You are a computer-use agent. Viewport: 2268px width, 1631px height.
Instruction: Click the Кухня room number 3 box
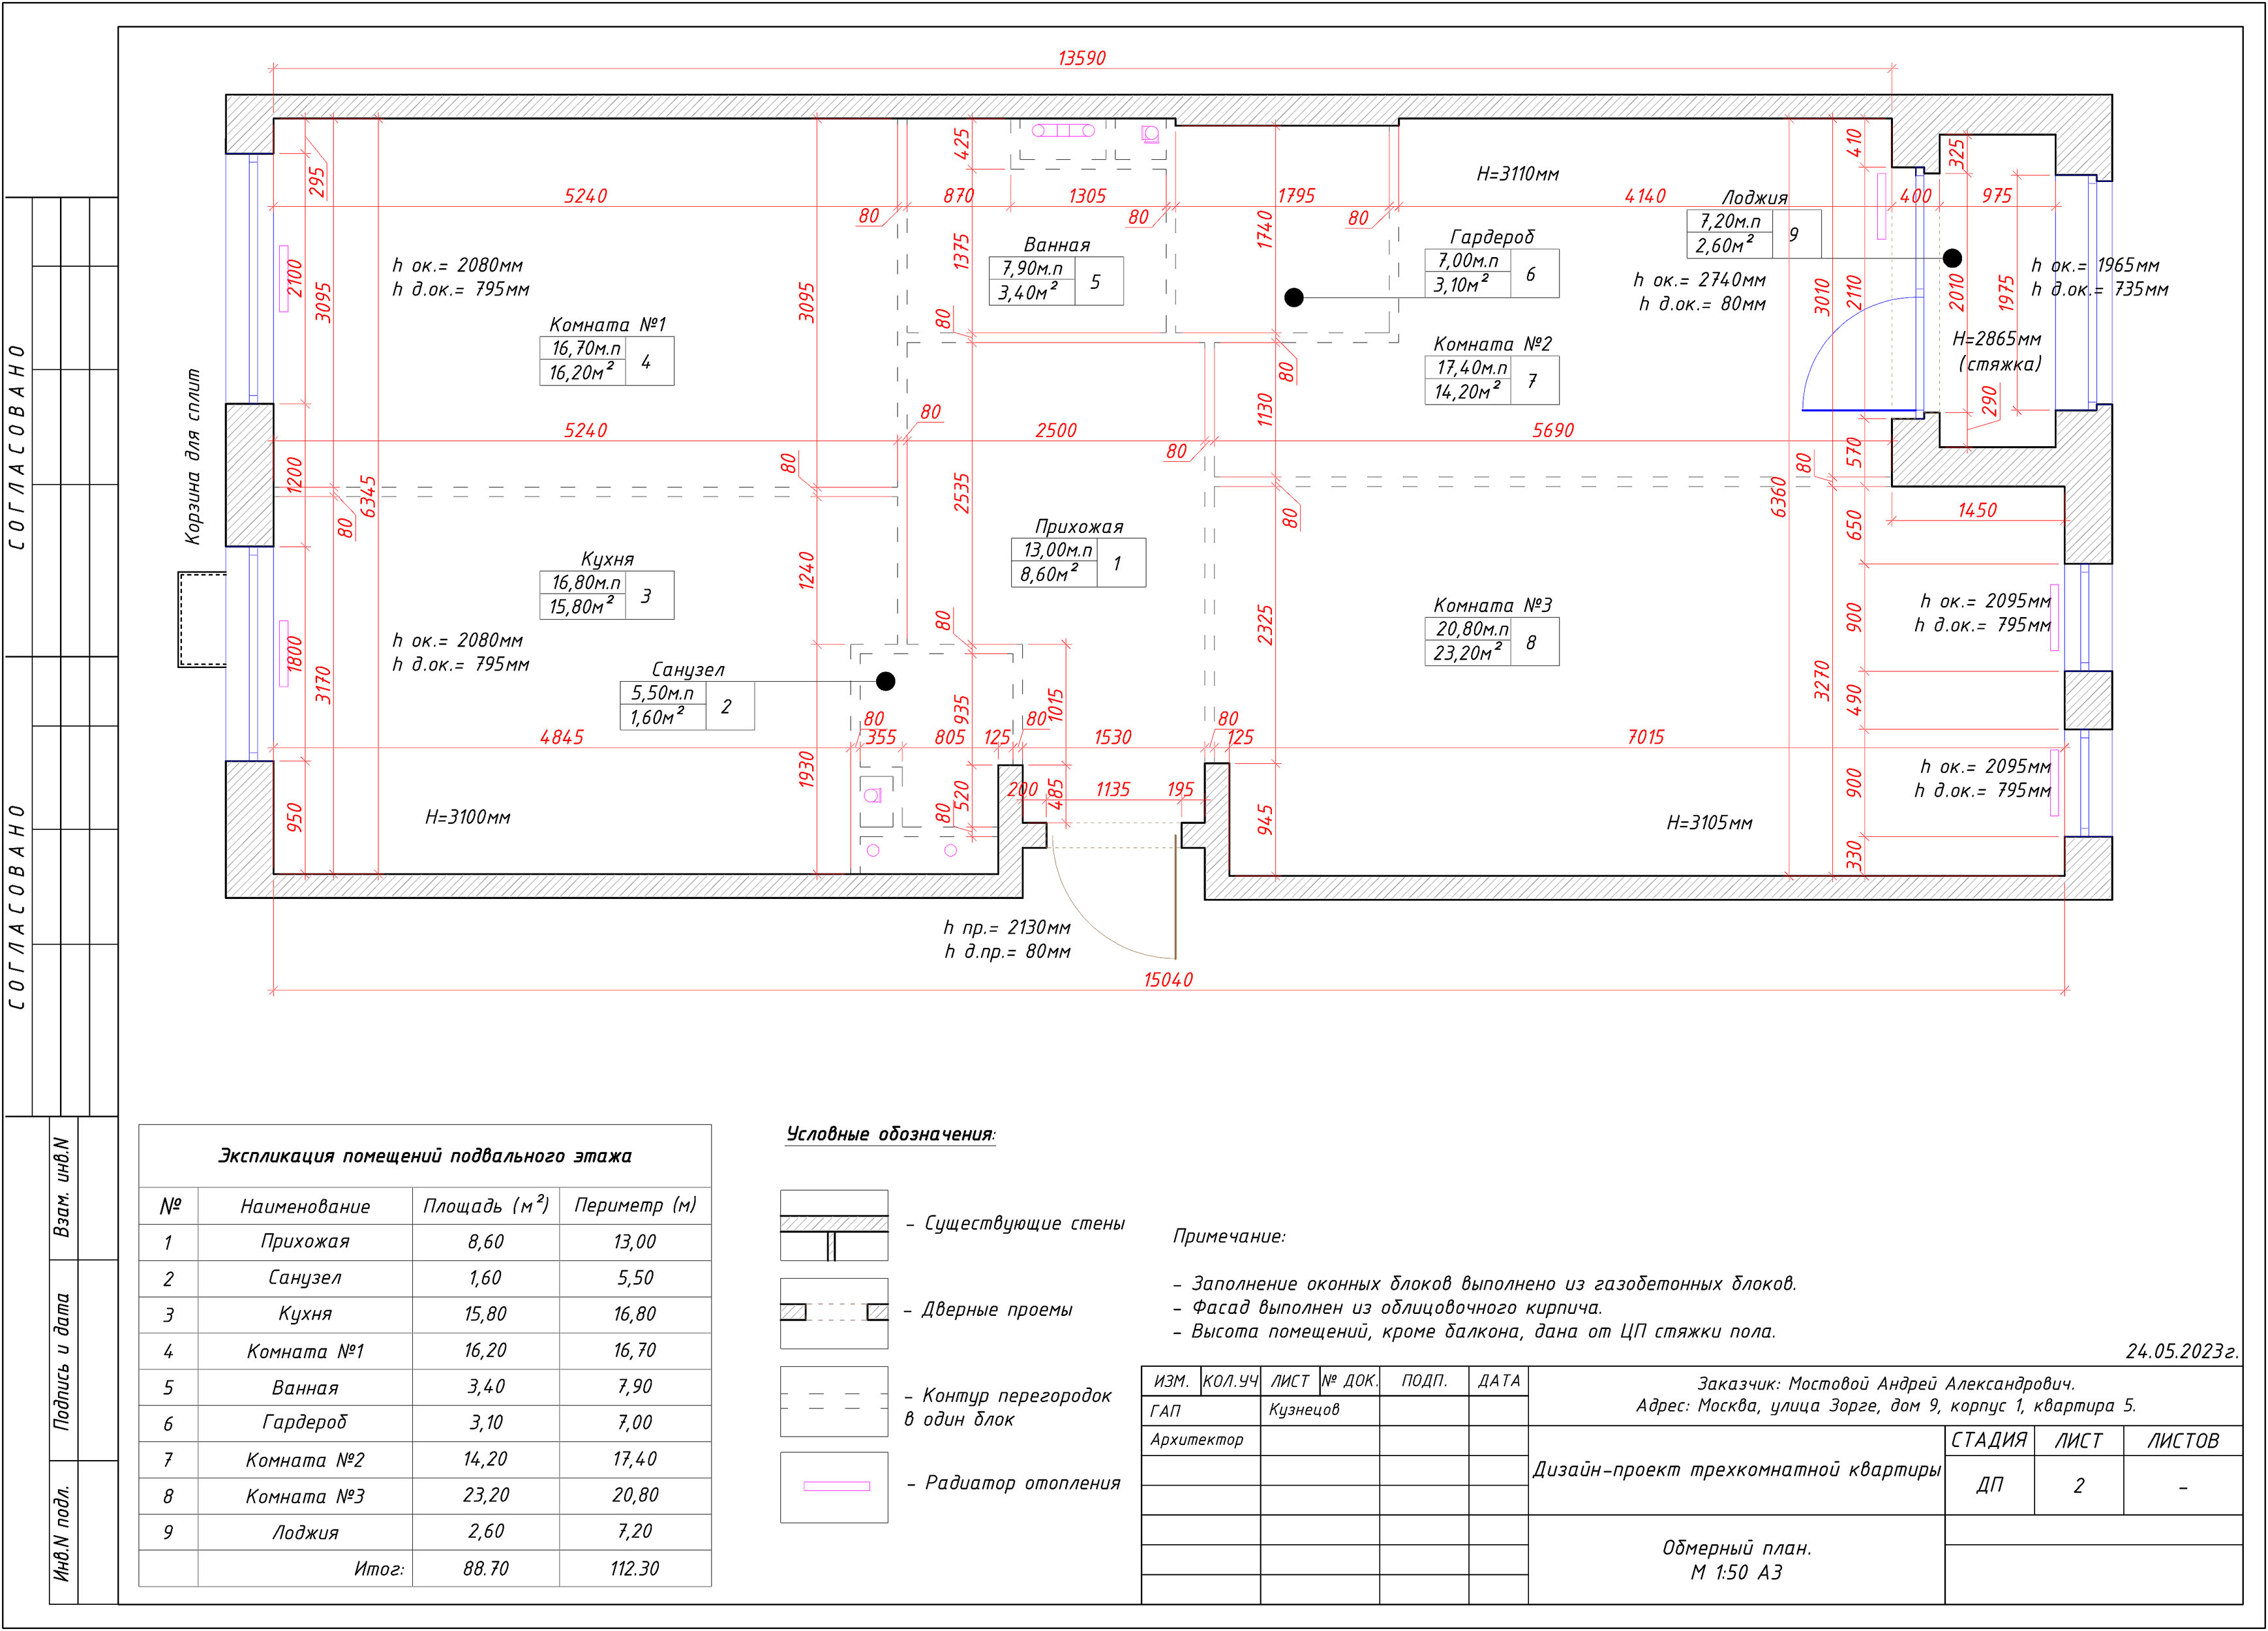click(647, 596)
